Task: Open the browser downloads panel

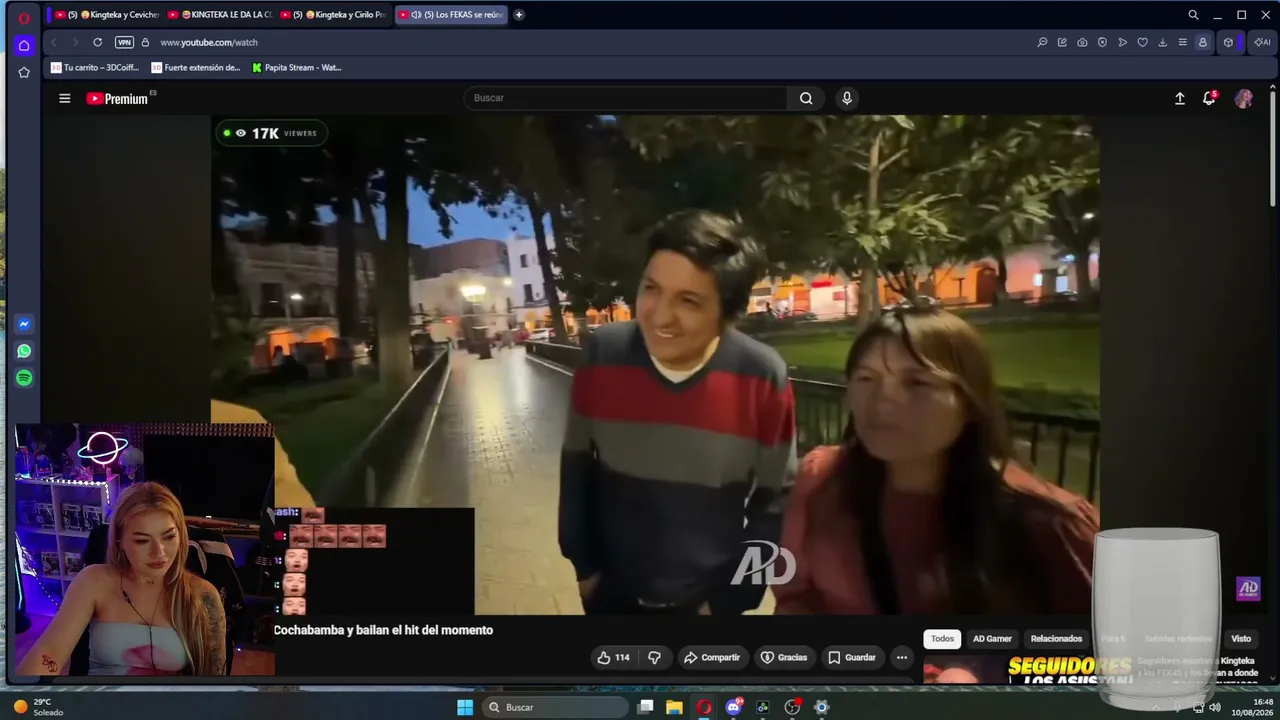Action: (1162, 42)
